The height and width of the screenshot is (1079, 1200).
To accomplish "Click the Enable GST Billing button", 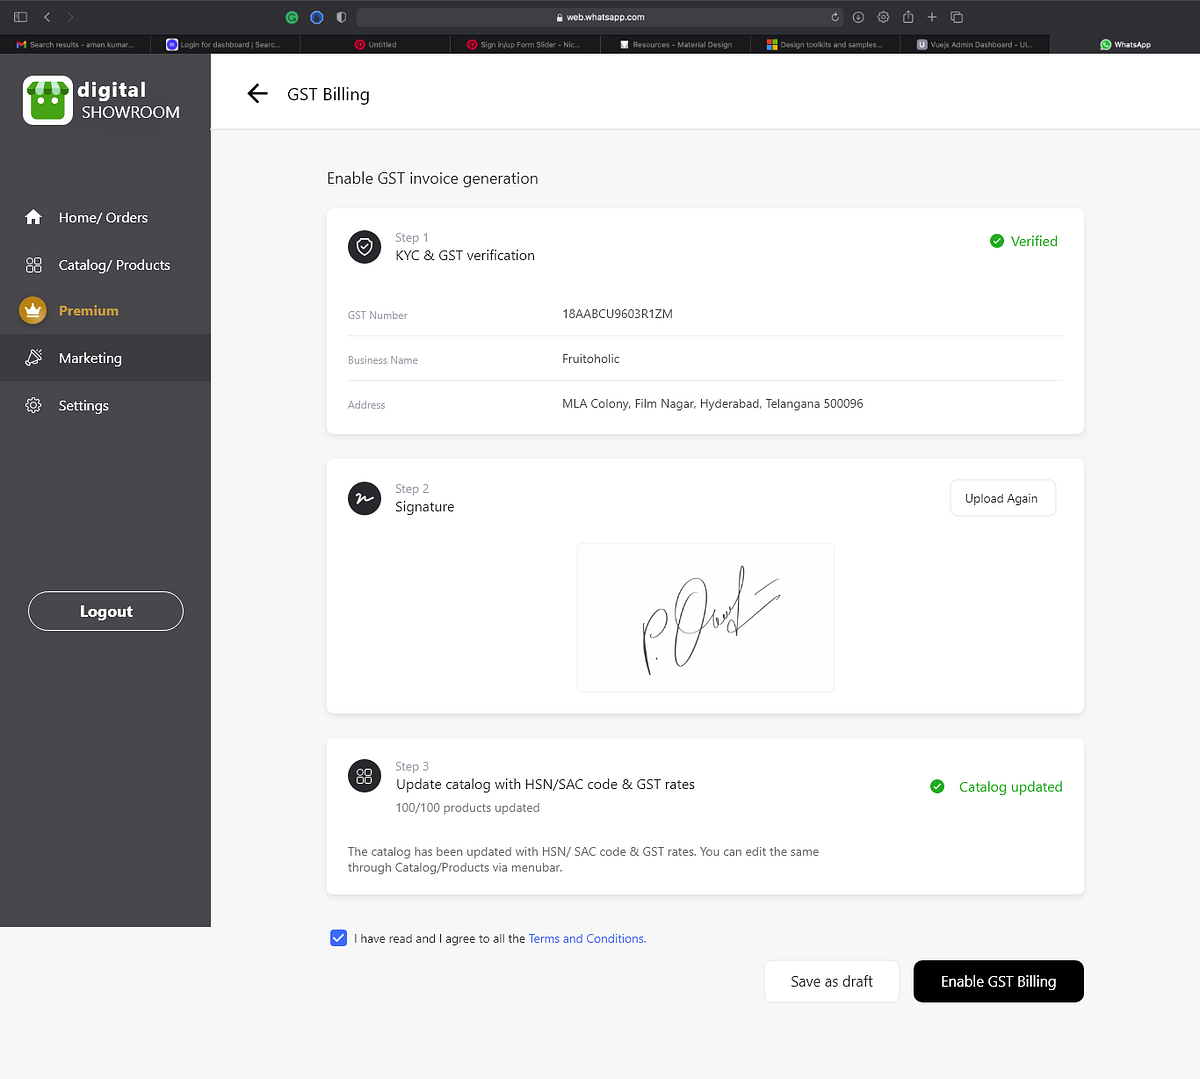I will tap(997, 981).
